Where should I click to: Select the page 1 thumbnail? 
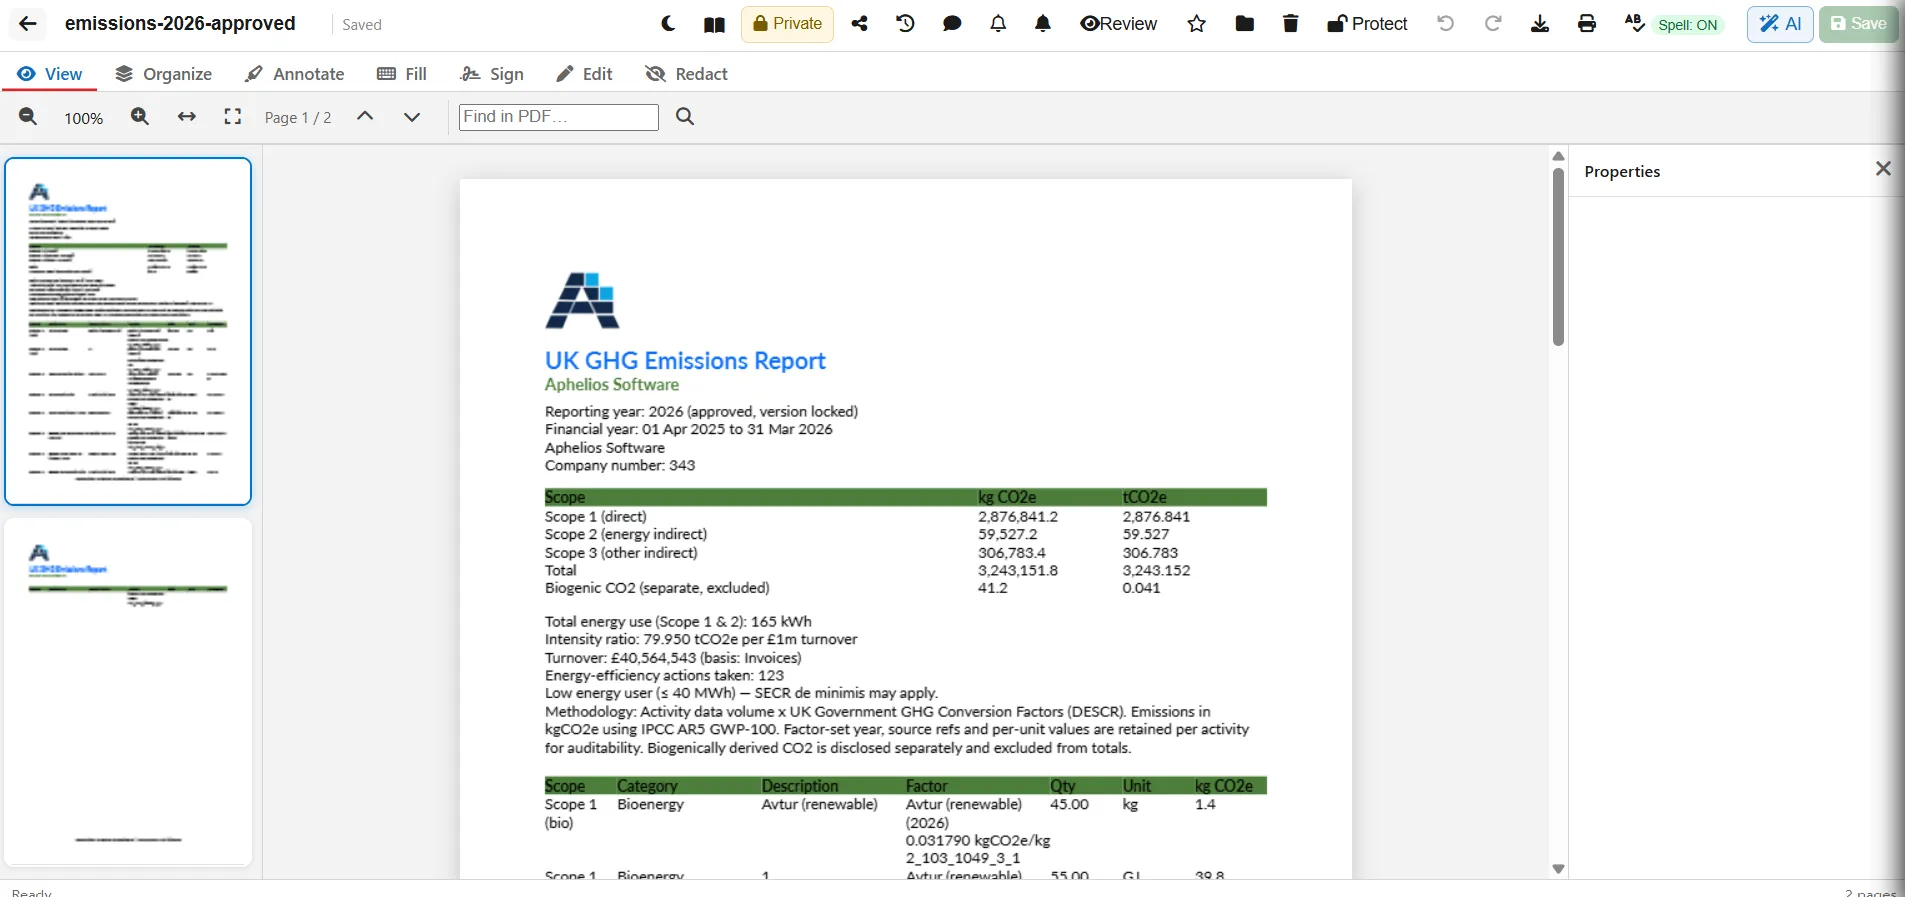pyautogui.click(x=128, y=331)
